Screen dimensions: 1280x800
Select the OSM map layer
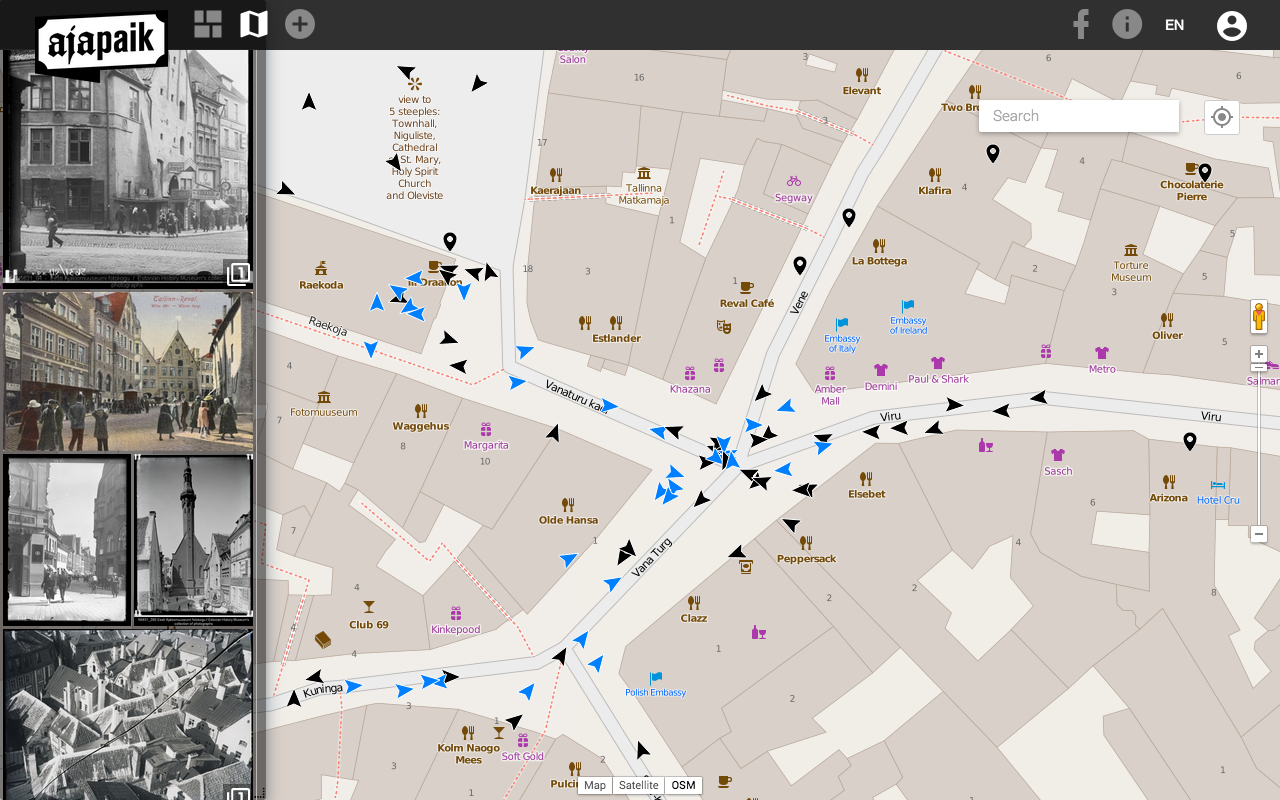(x=683, y=785)
